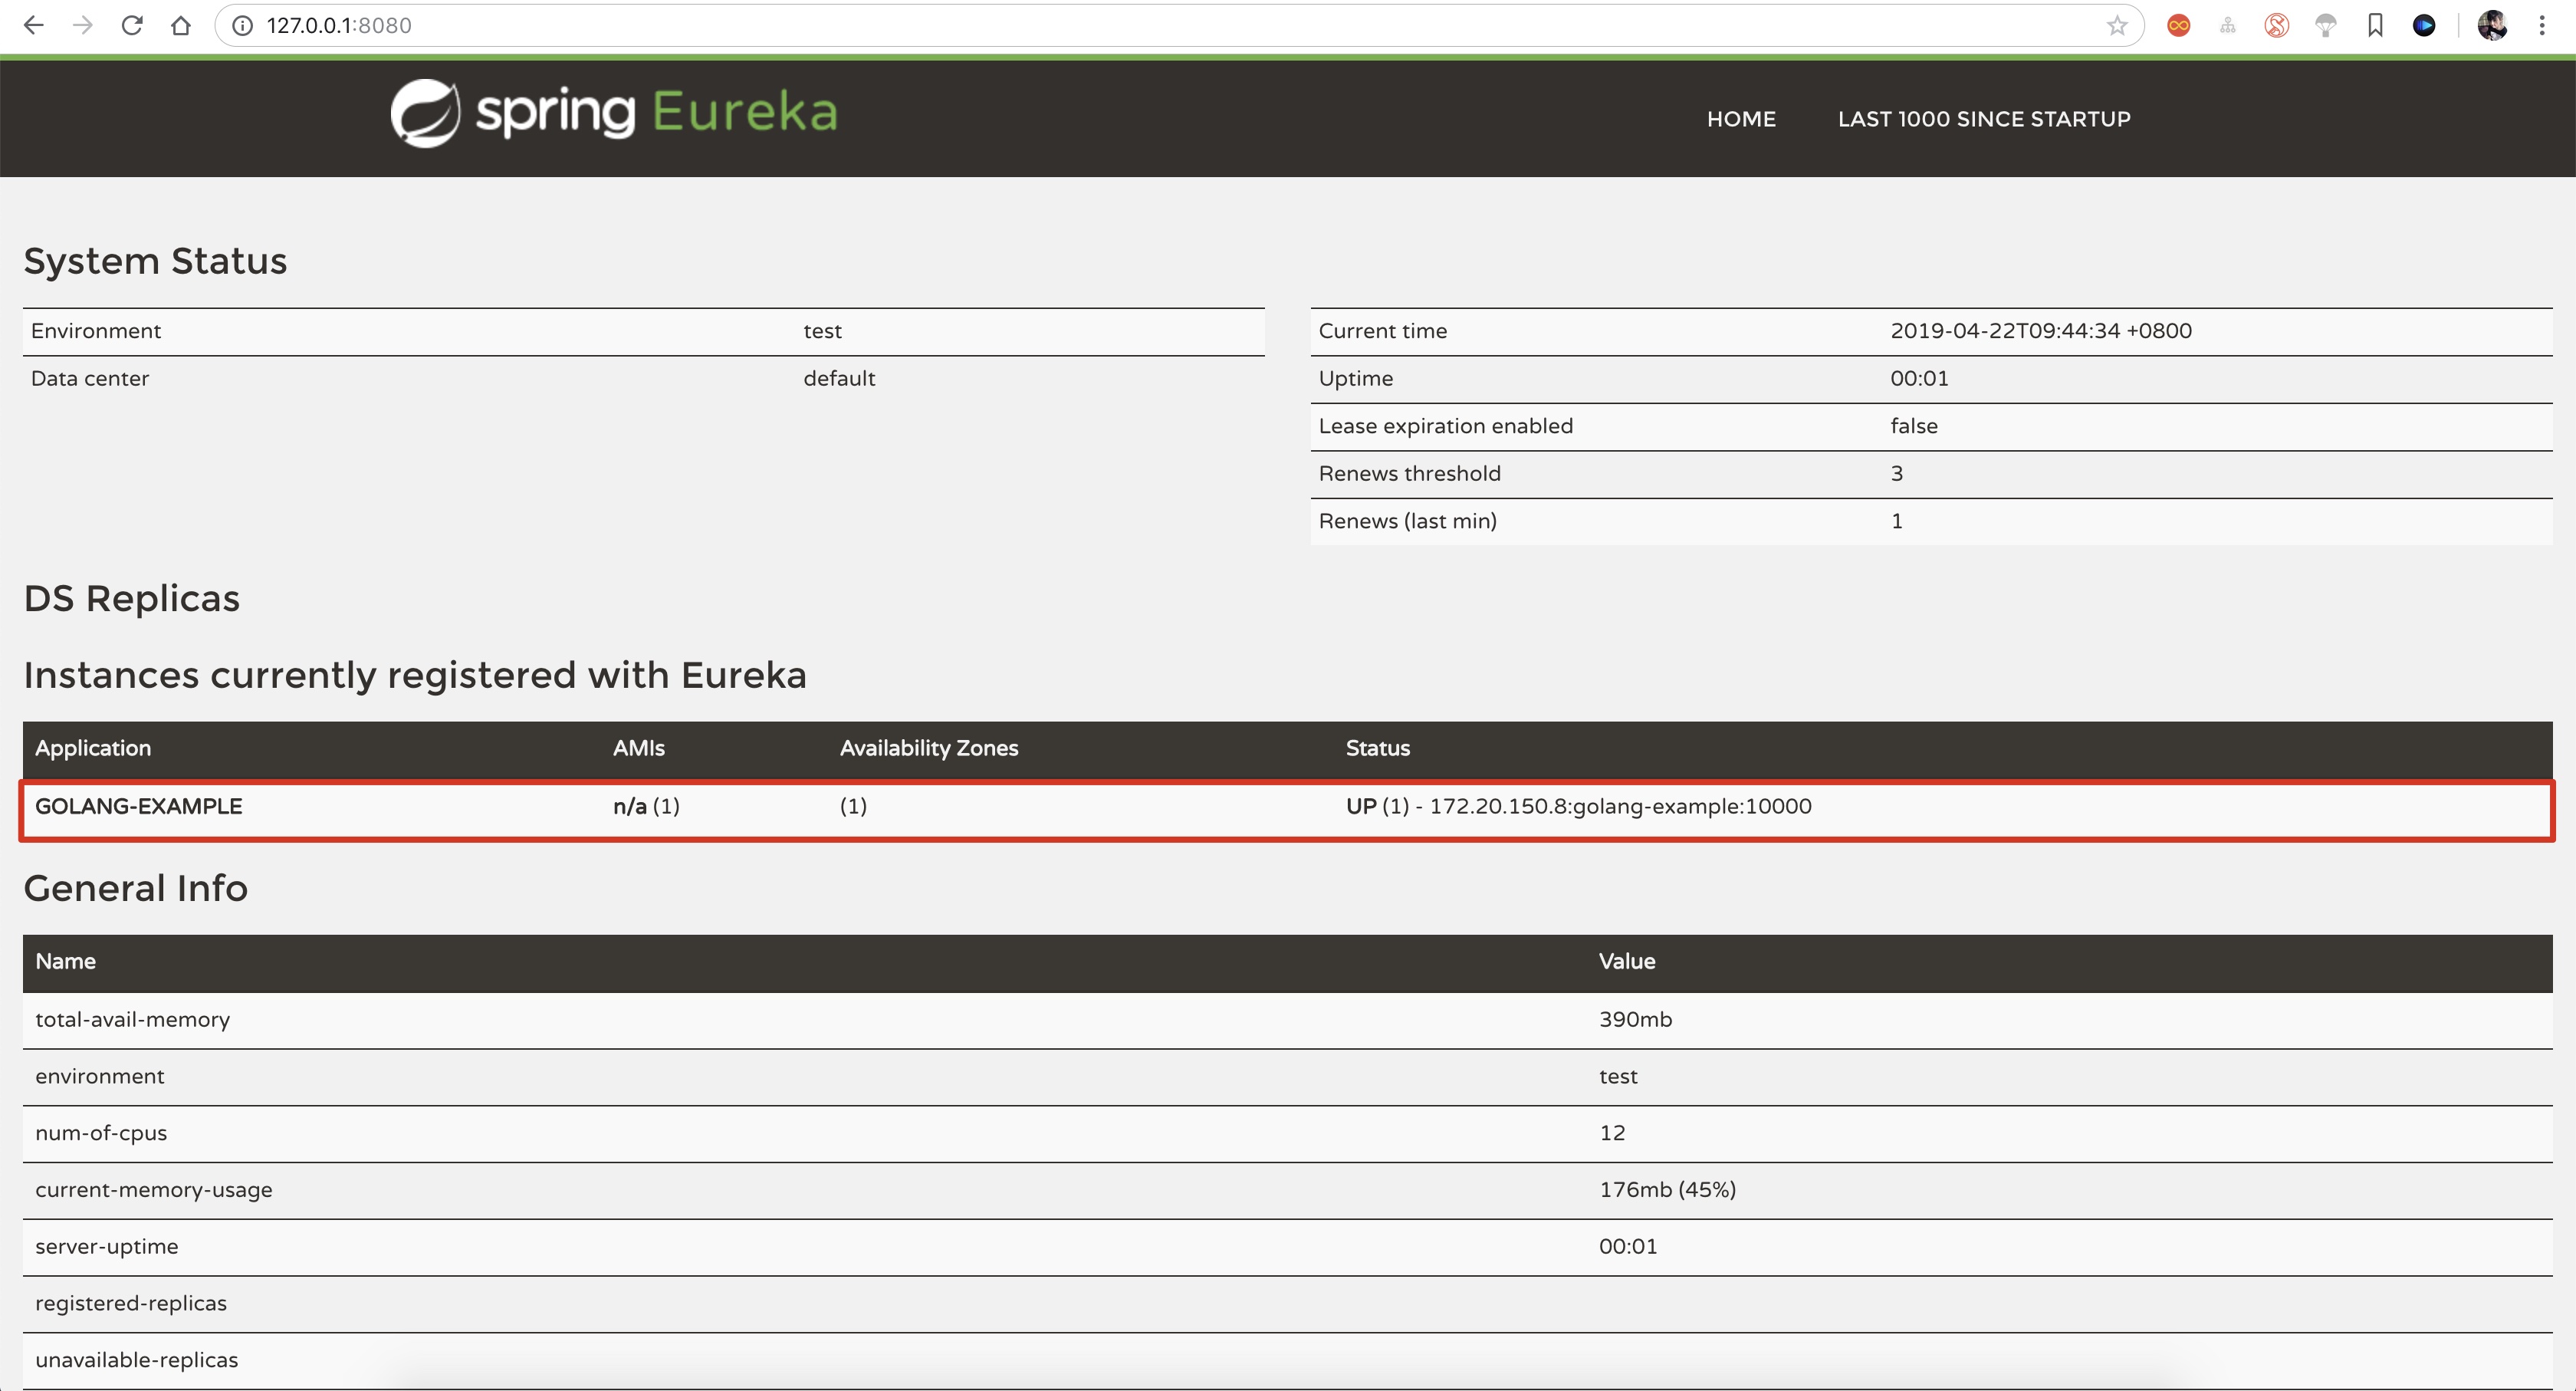Screen dimensions: 2576x1391
Task: Click the bookmark ribbon extension icon
Action: tap(2375, 26)
